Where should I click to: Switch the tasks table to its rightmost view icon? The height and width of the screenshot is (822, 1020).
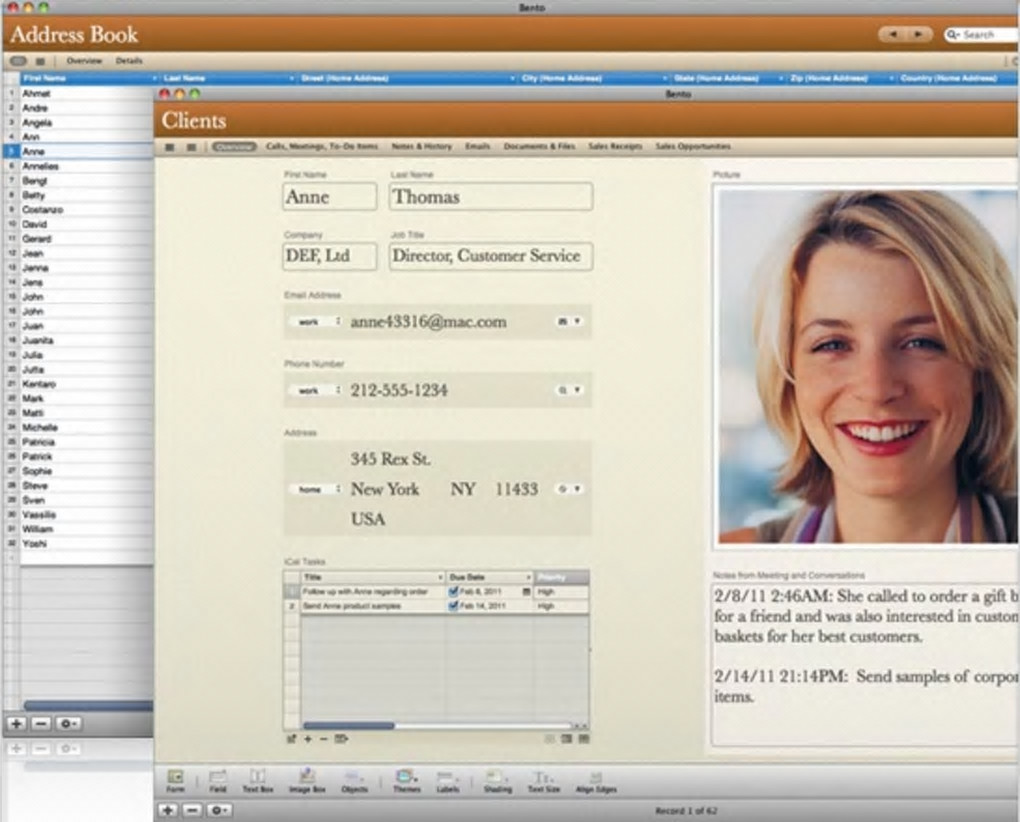[x=584, y=739]
